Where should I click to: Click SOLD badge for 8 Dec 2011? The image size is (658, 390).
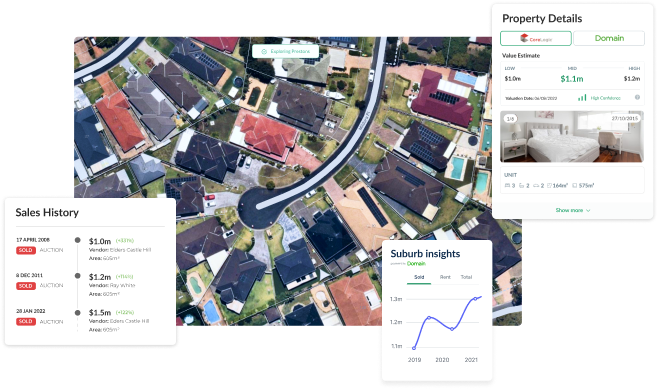(x=26, y=286)
